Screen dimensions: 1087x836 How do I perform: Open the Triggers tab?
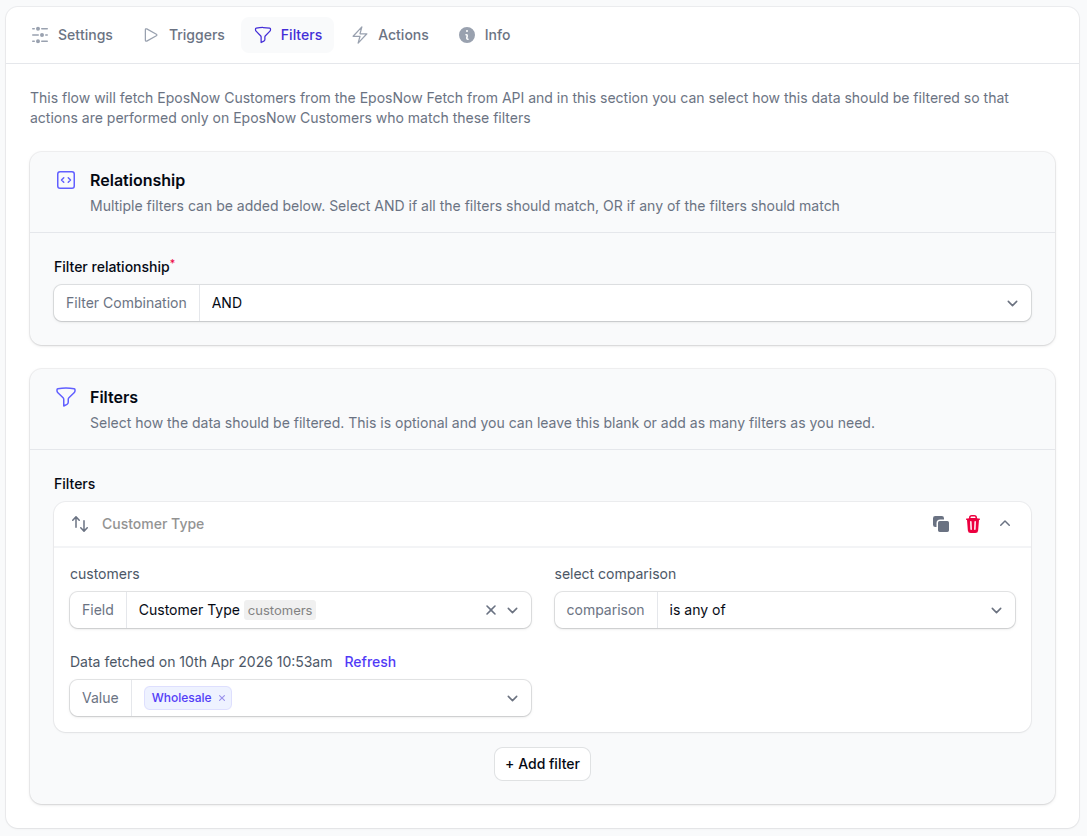coord(184,35)
